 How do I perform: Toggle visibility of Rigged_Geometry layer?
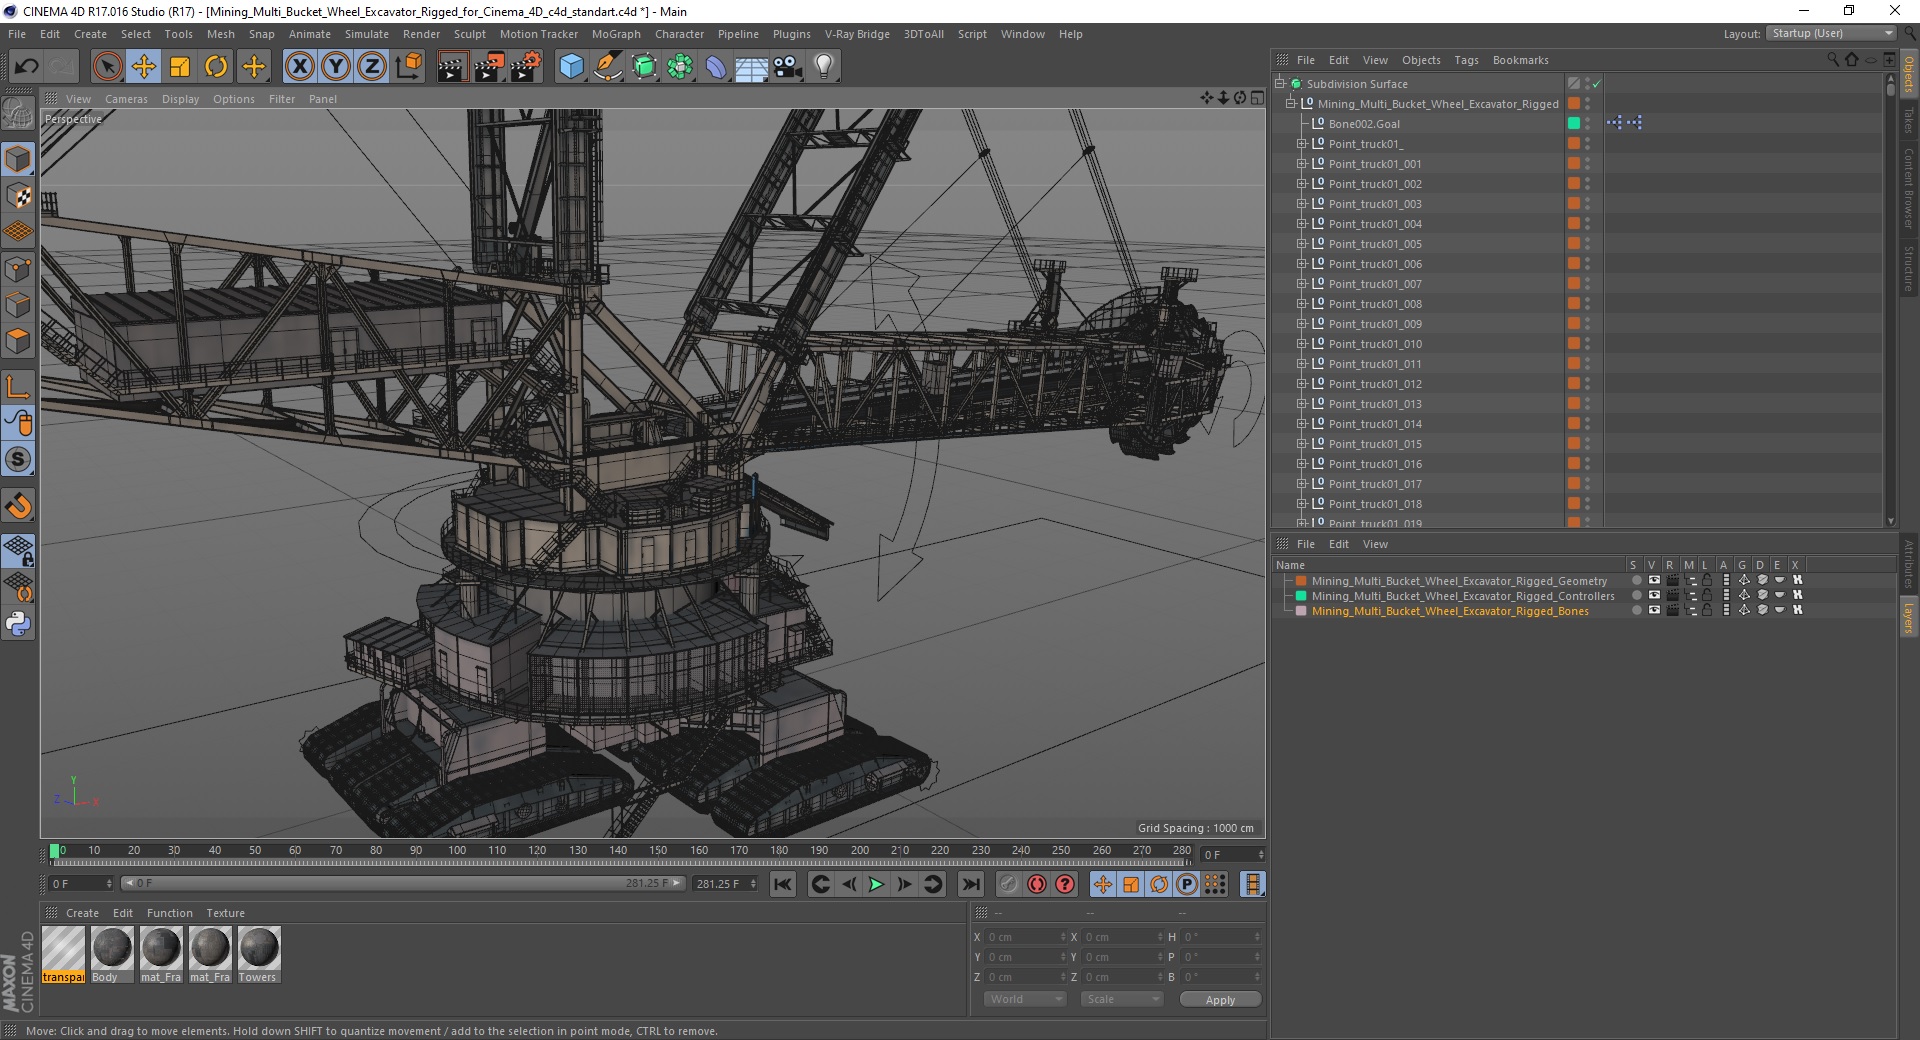[1654, 581]
